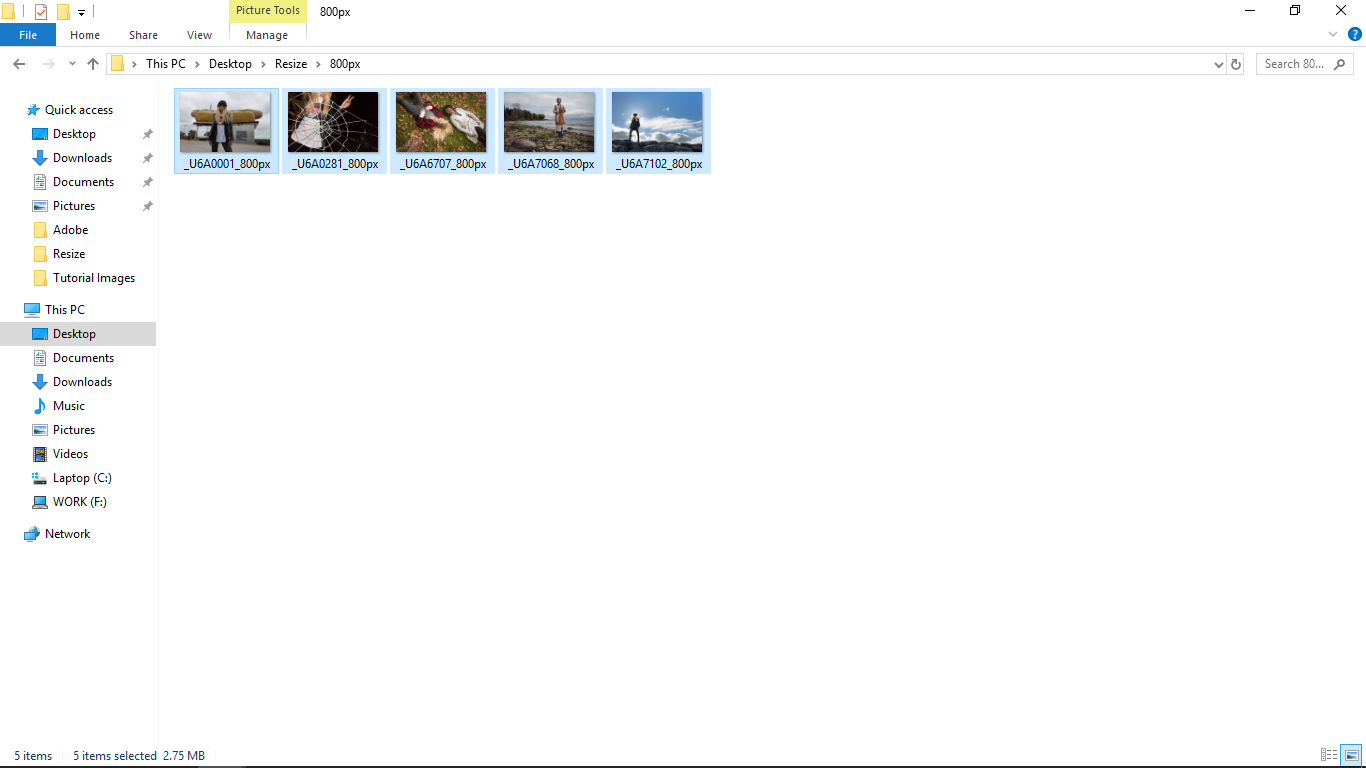Open the Customize Quick Access Toolbar dropdown

(x=81, y=13)
